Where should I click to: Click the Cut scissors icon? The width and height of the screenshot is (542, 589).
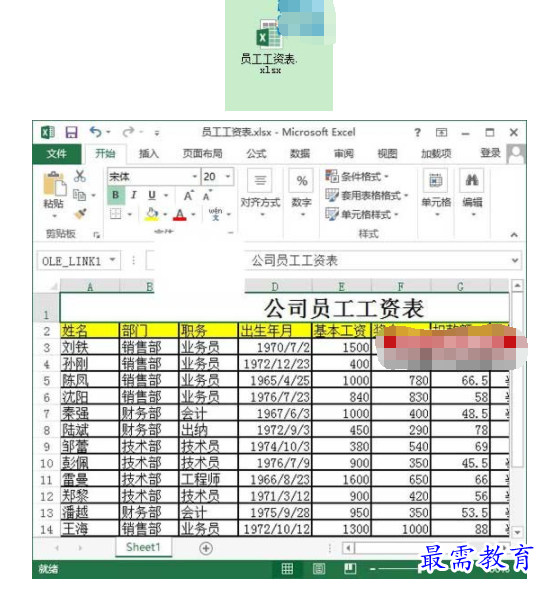[80, 175]
